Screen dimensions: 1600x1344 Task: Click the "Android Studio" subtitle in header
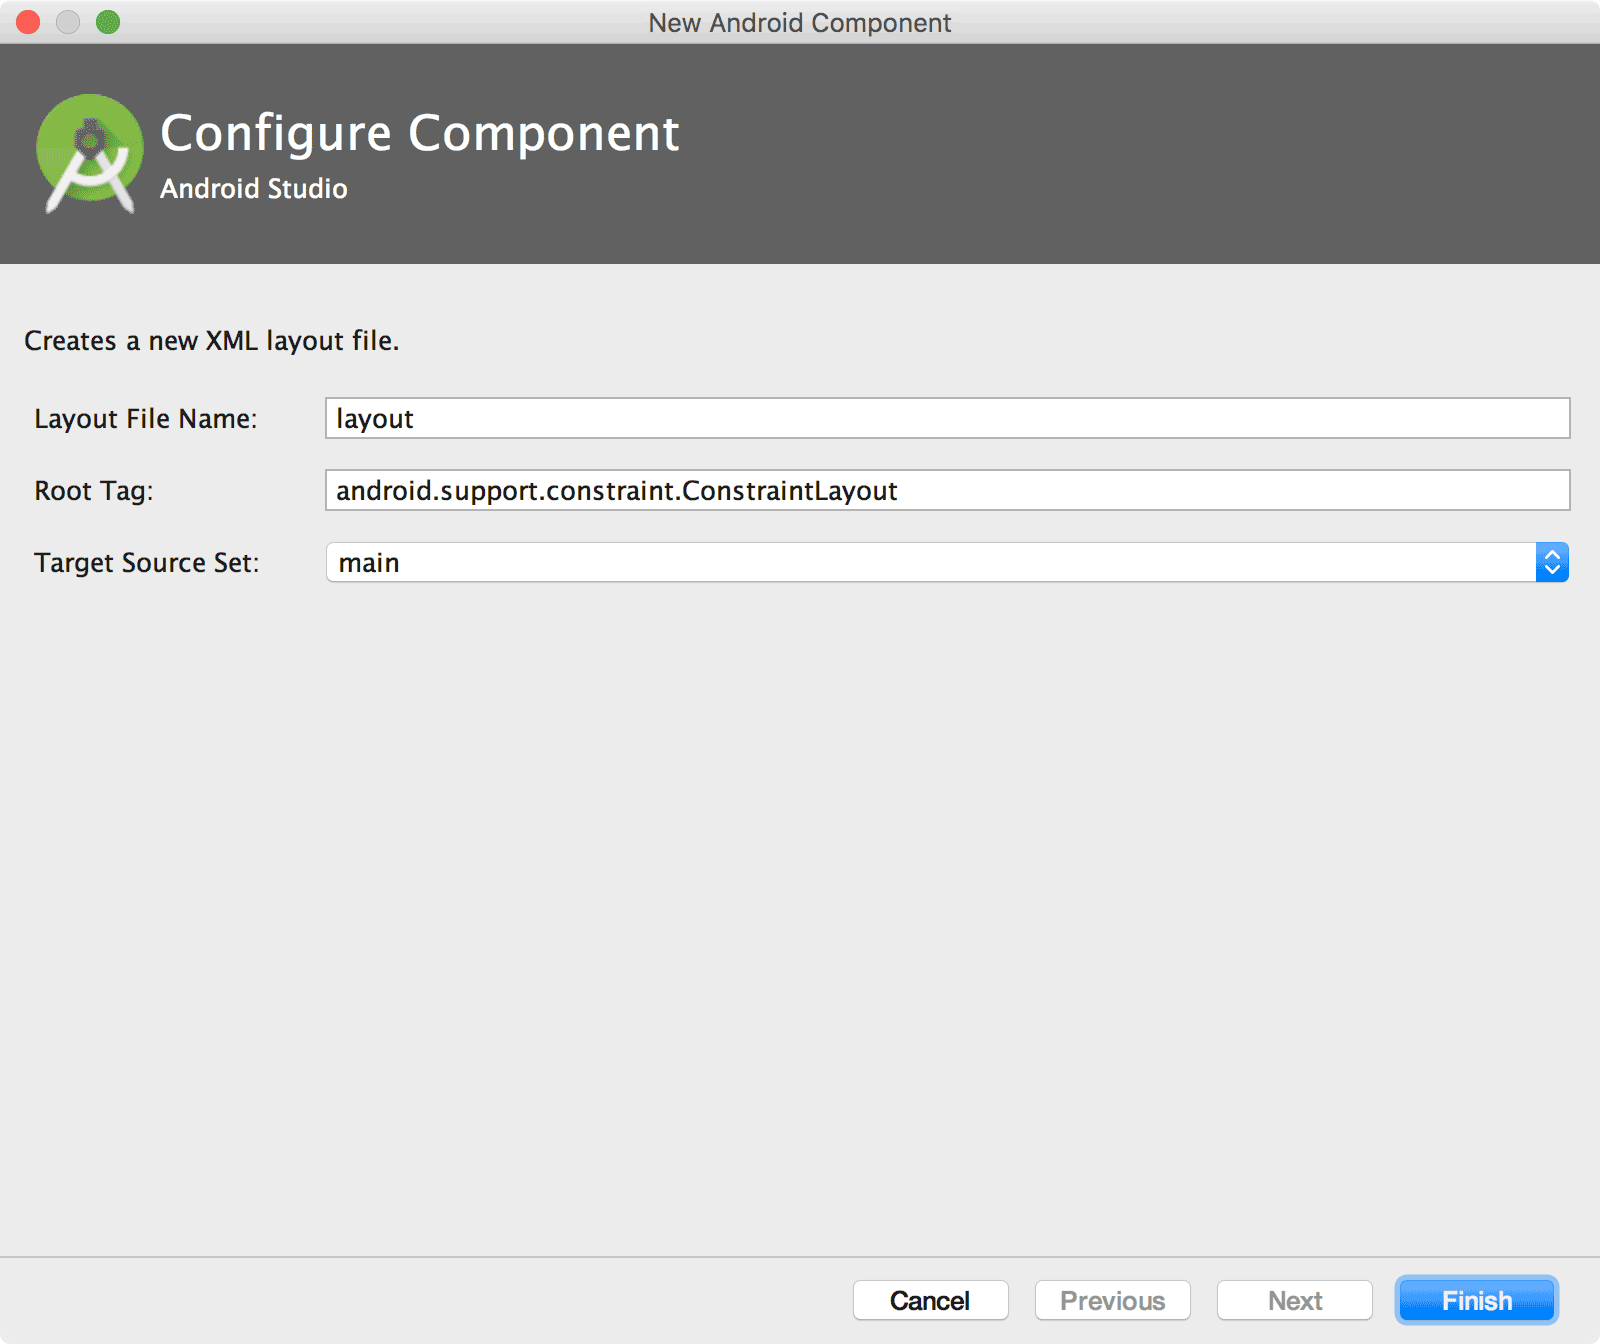click(x=254, y=189)
